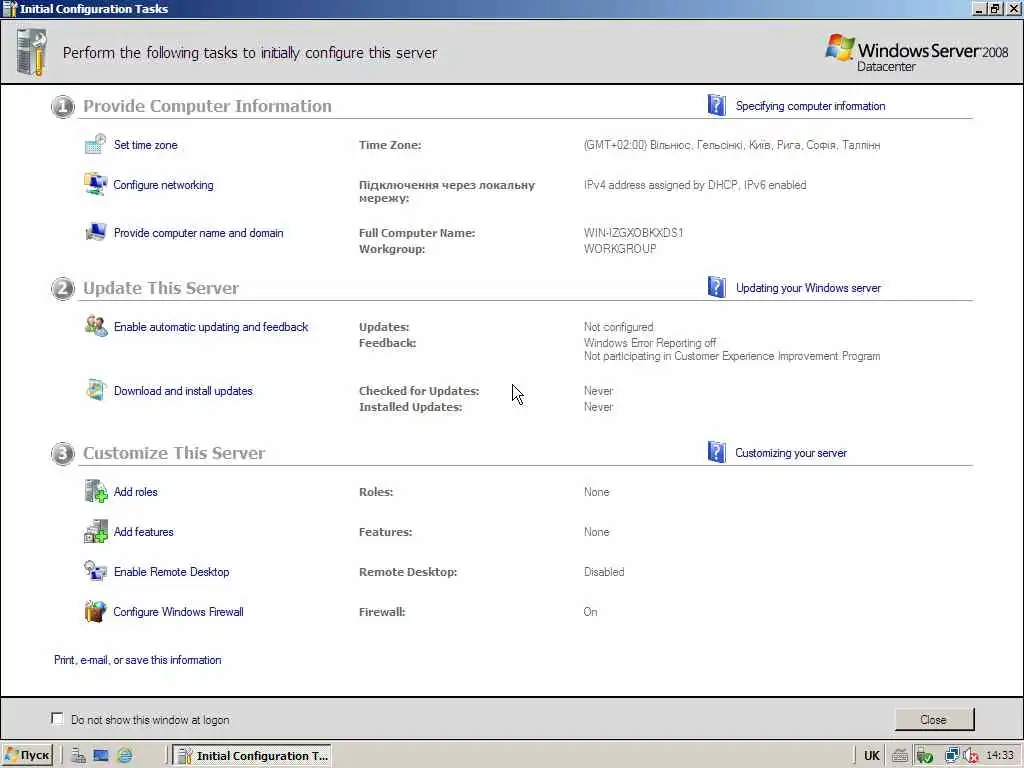Click the Configure Windows Firewall icon
The image size is (1024, 768).
tap(95, 611)
